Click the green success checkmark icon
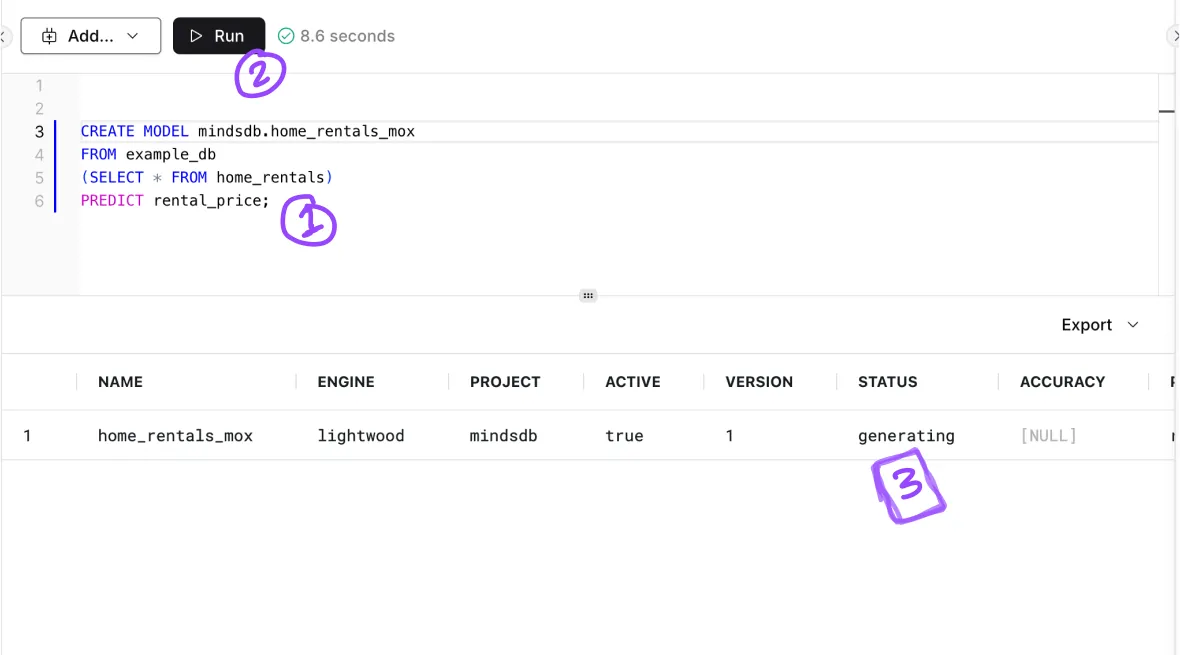Viewport: 1180px width, 655px height. (286, 36)
